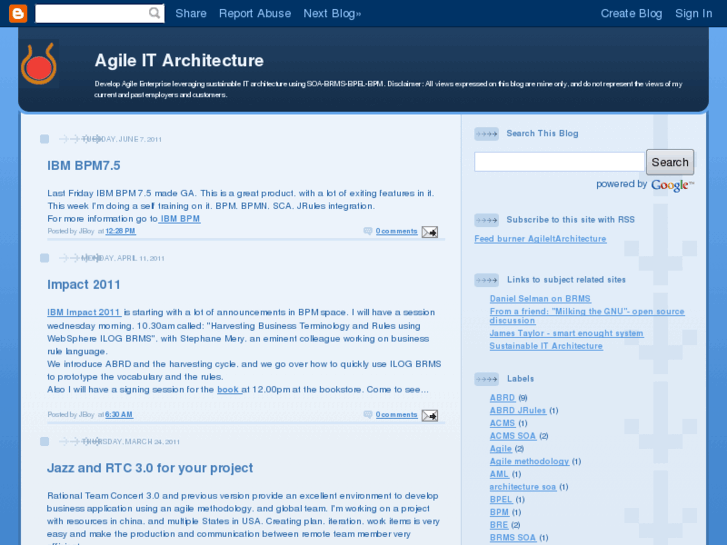The image size is (727, 545).
Task: Click the Tuesday, June 7, 2011 date header
Action: point(122,139)
